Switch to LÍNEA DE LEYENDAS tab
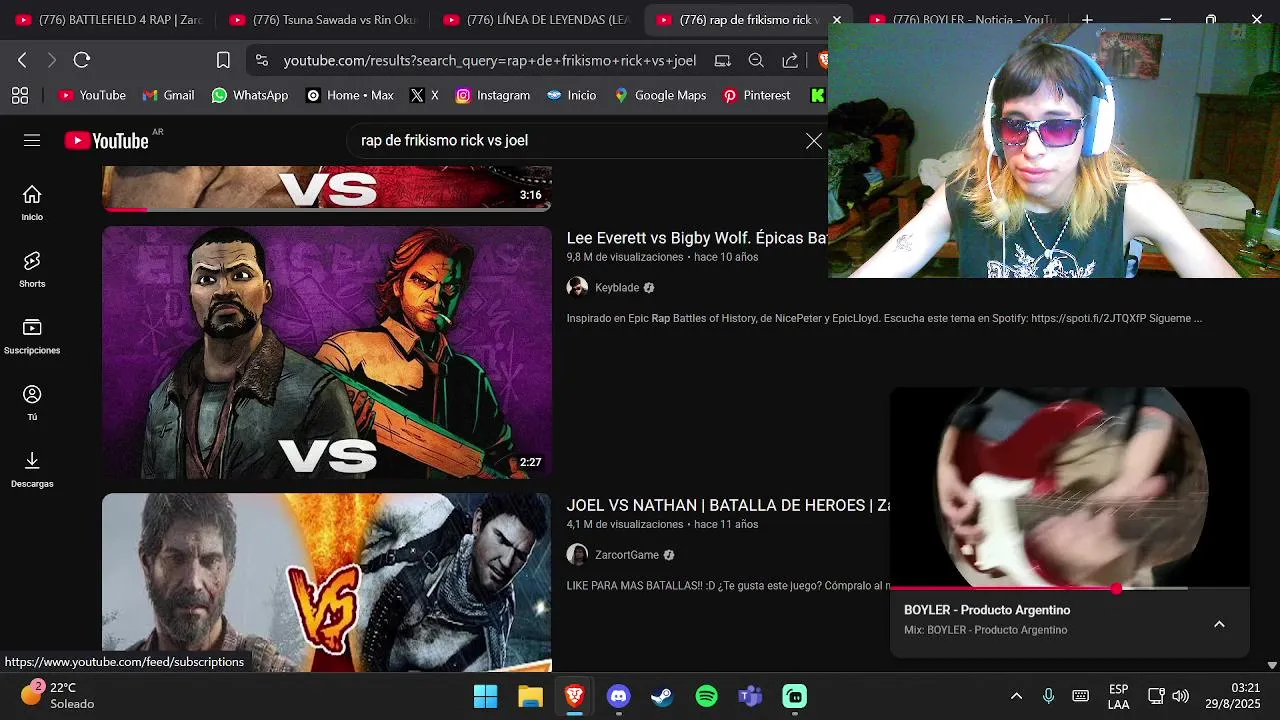The image size is (1280, 720). [x=538, y=20]
